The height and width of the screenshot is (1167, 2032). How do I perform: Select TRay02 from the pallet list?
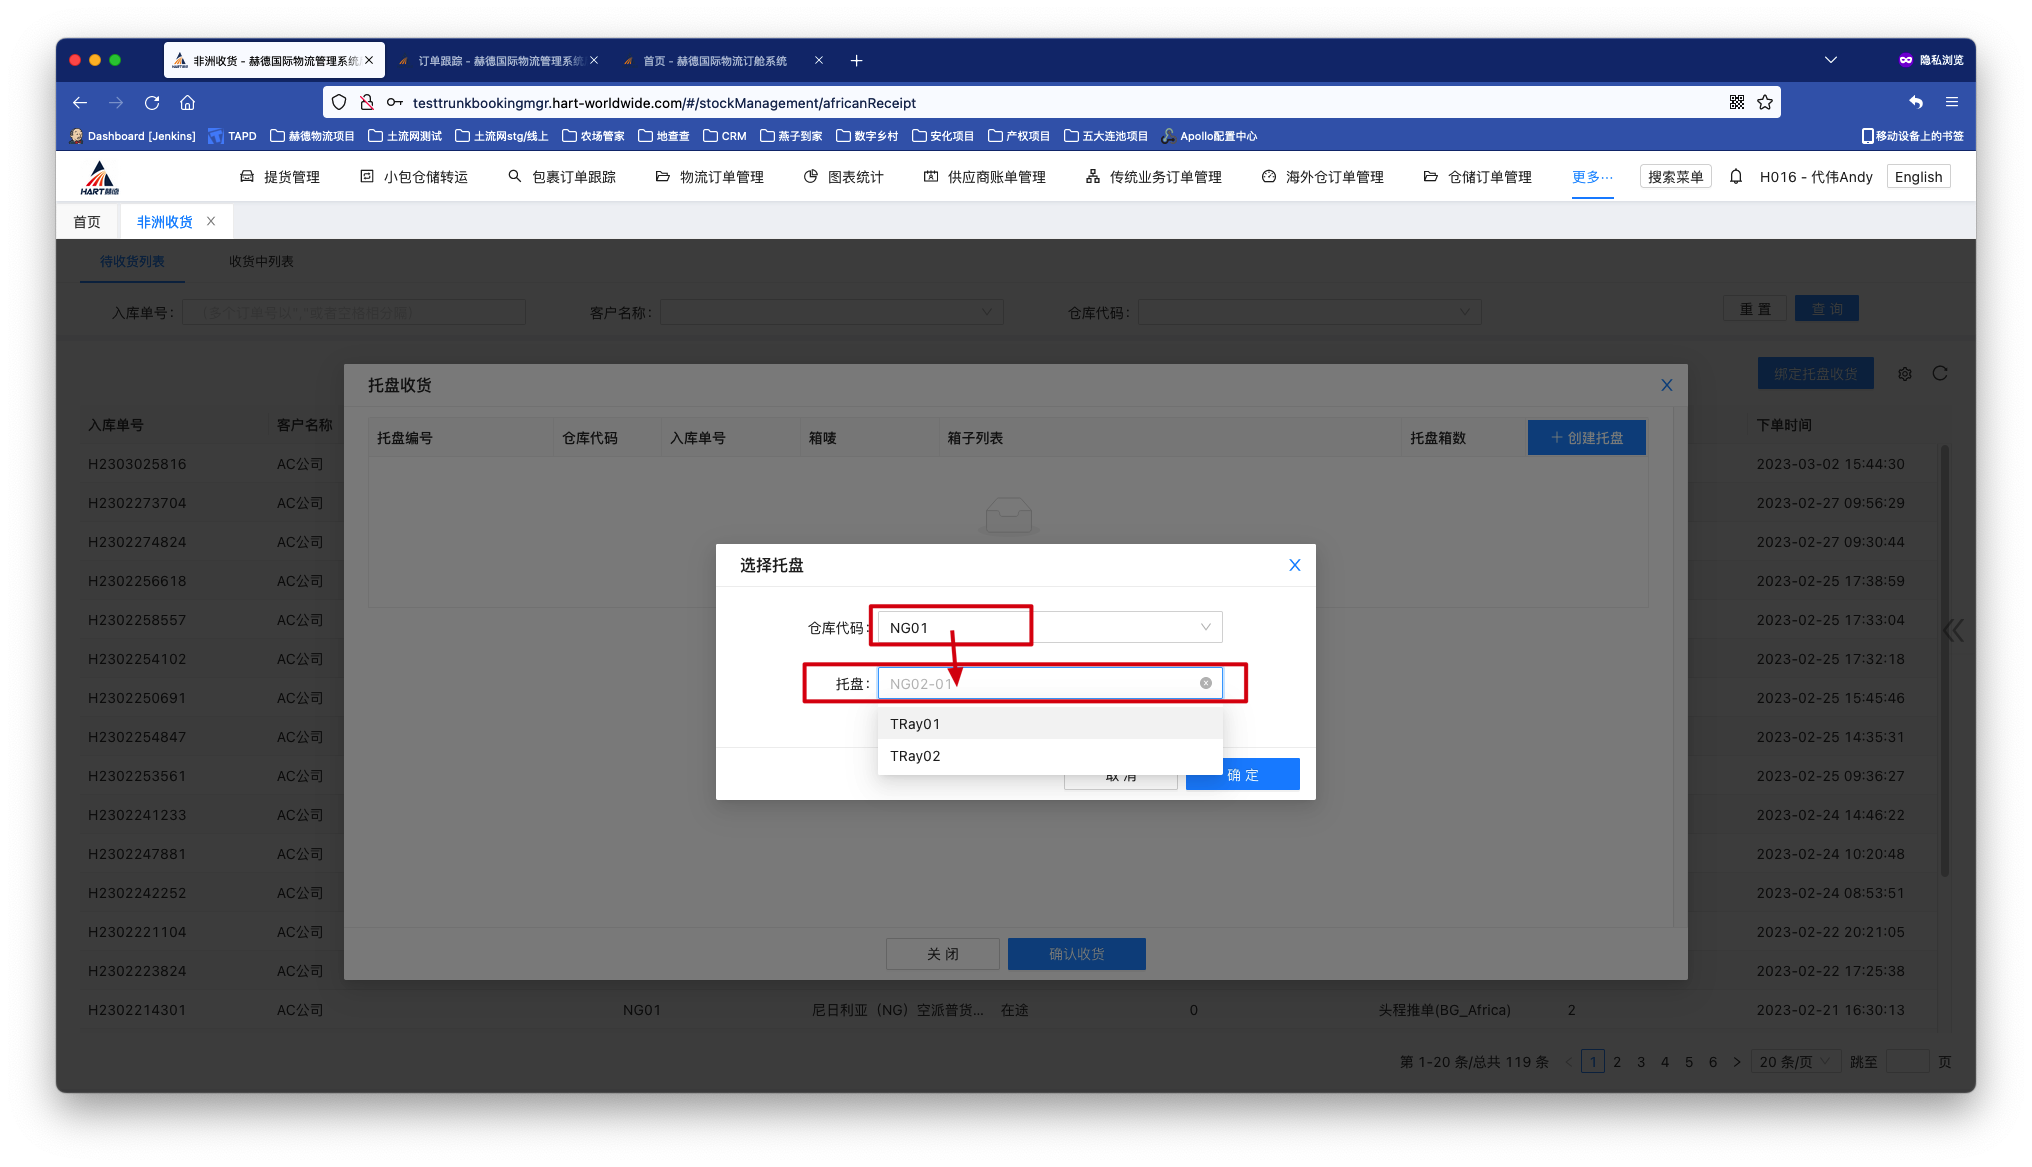point(915,756)
